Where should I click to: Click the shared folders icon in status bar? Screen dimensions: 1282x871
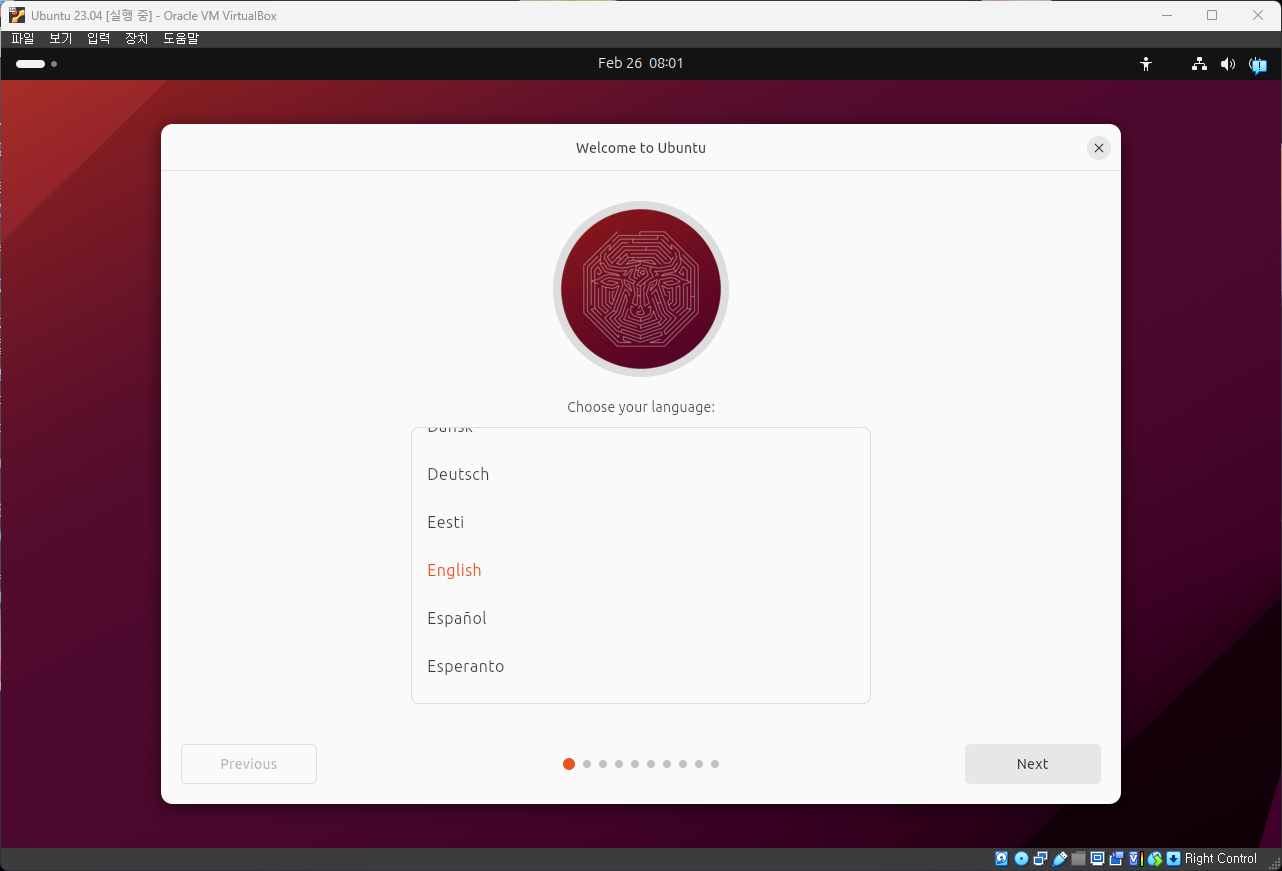click(1078, 858)
